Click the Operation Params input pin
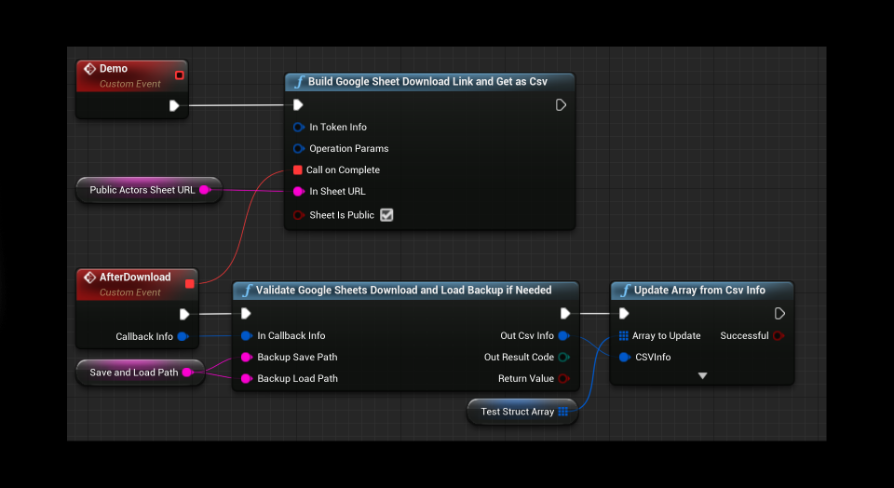894x488 pixels. pyautogui.click(x=298, y=148)
